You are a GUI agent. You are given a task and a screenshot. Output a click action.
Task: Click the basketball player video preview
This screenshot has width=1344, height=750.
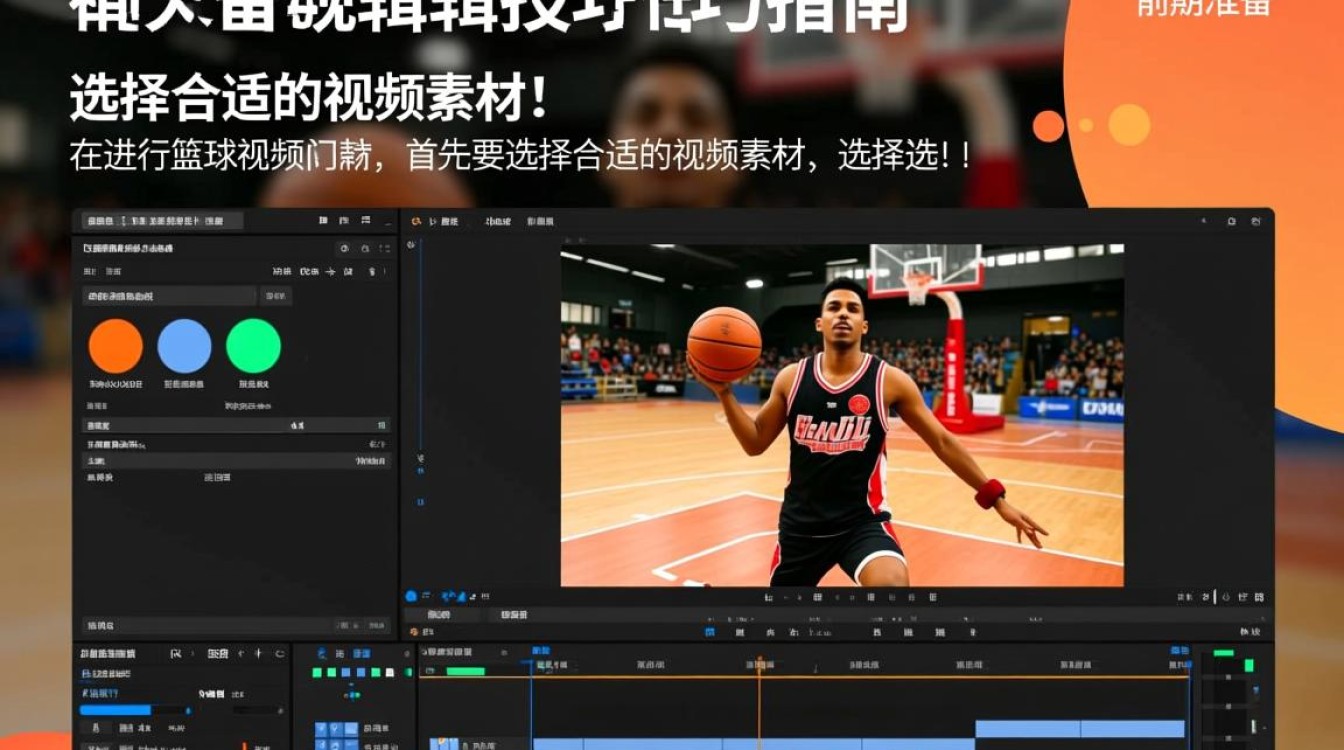(x=842, y=415)
